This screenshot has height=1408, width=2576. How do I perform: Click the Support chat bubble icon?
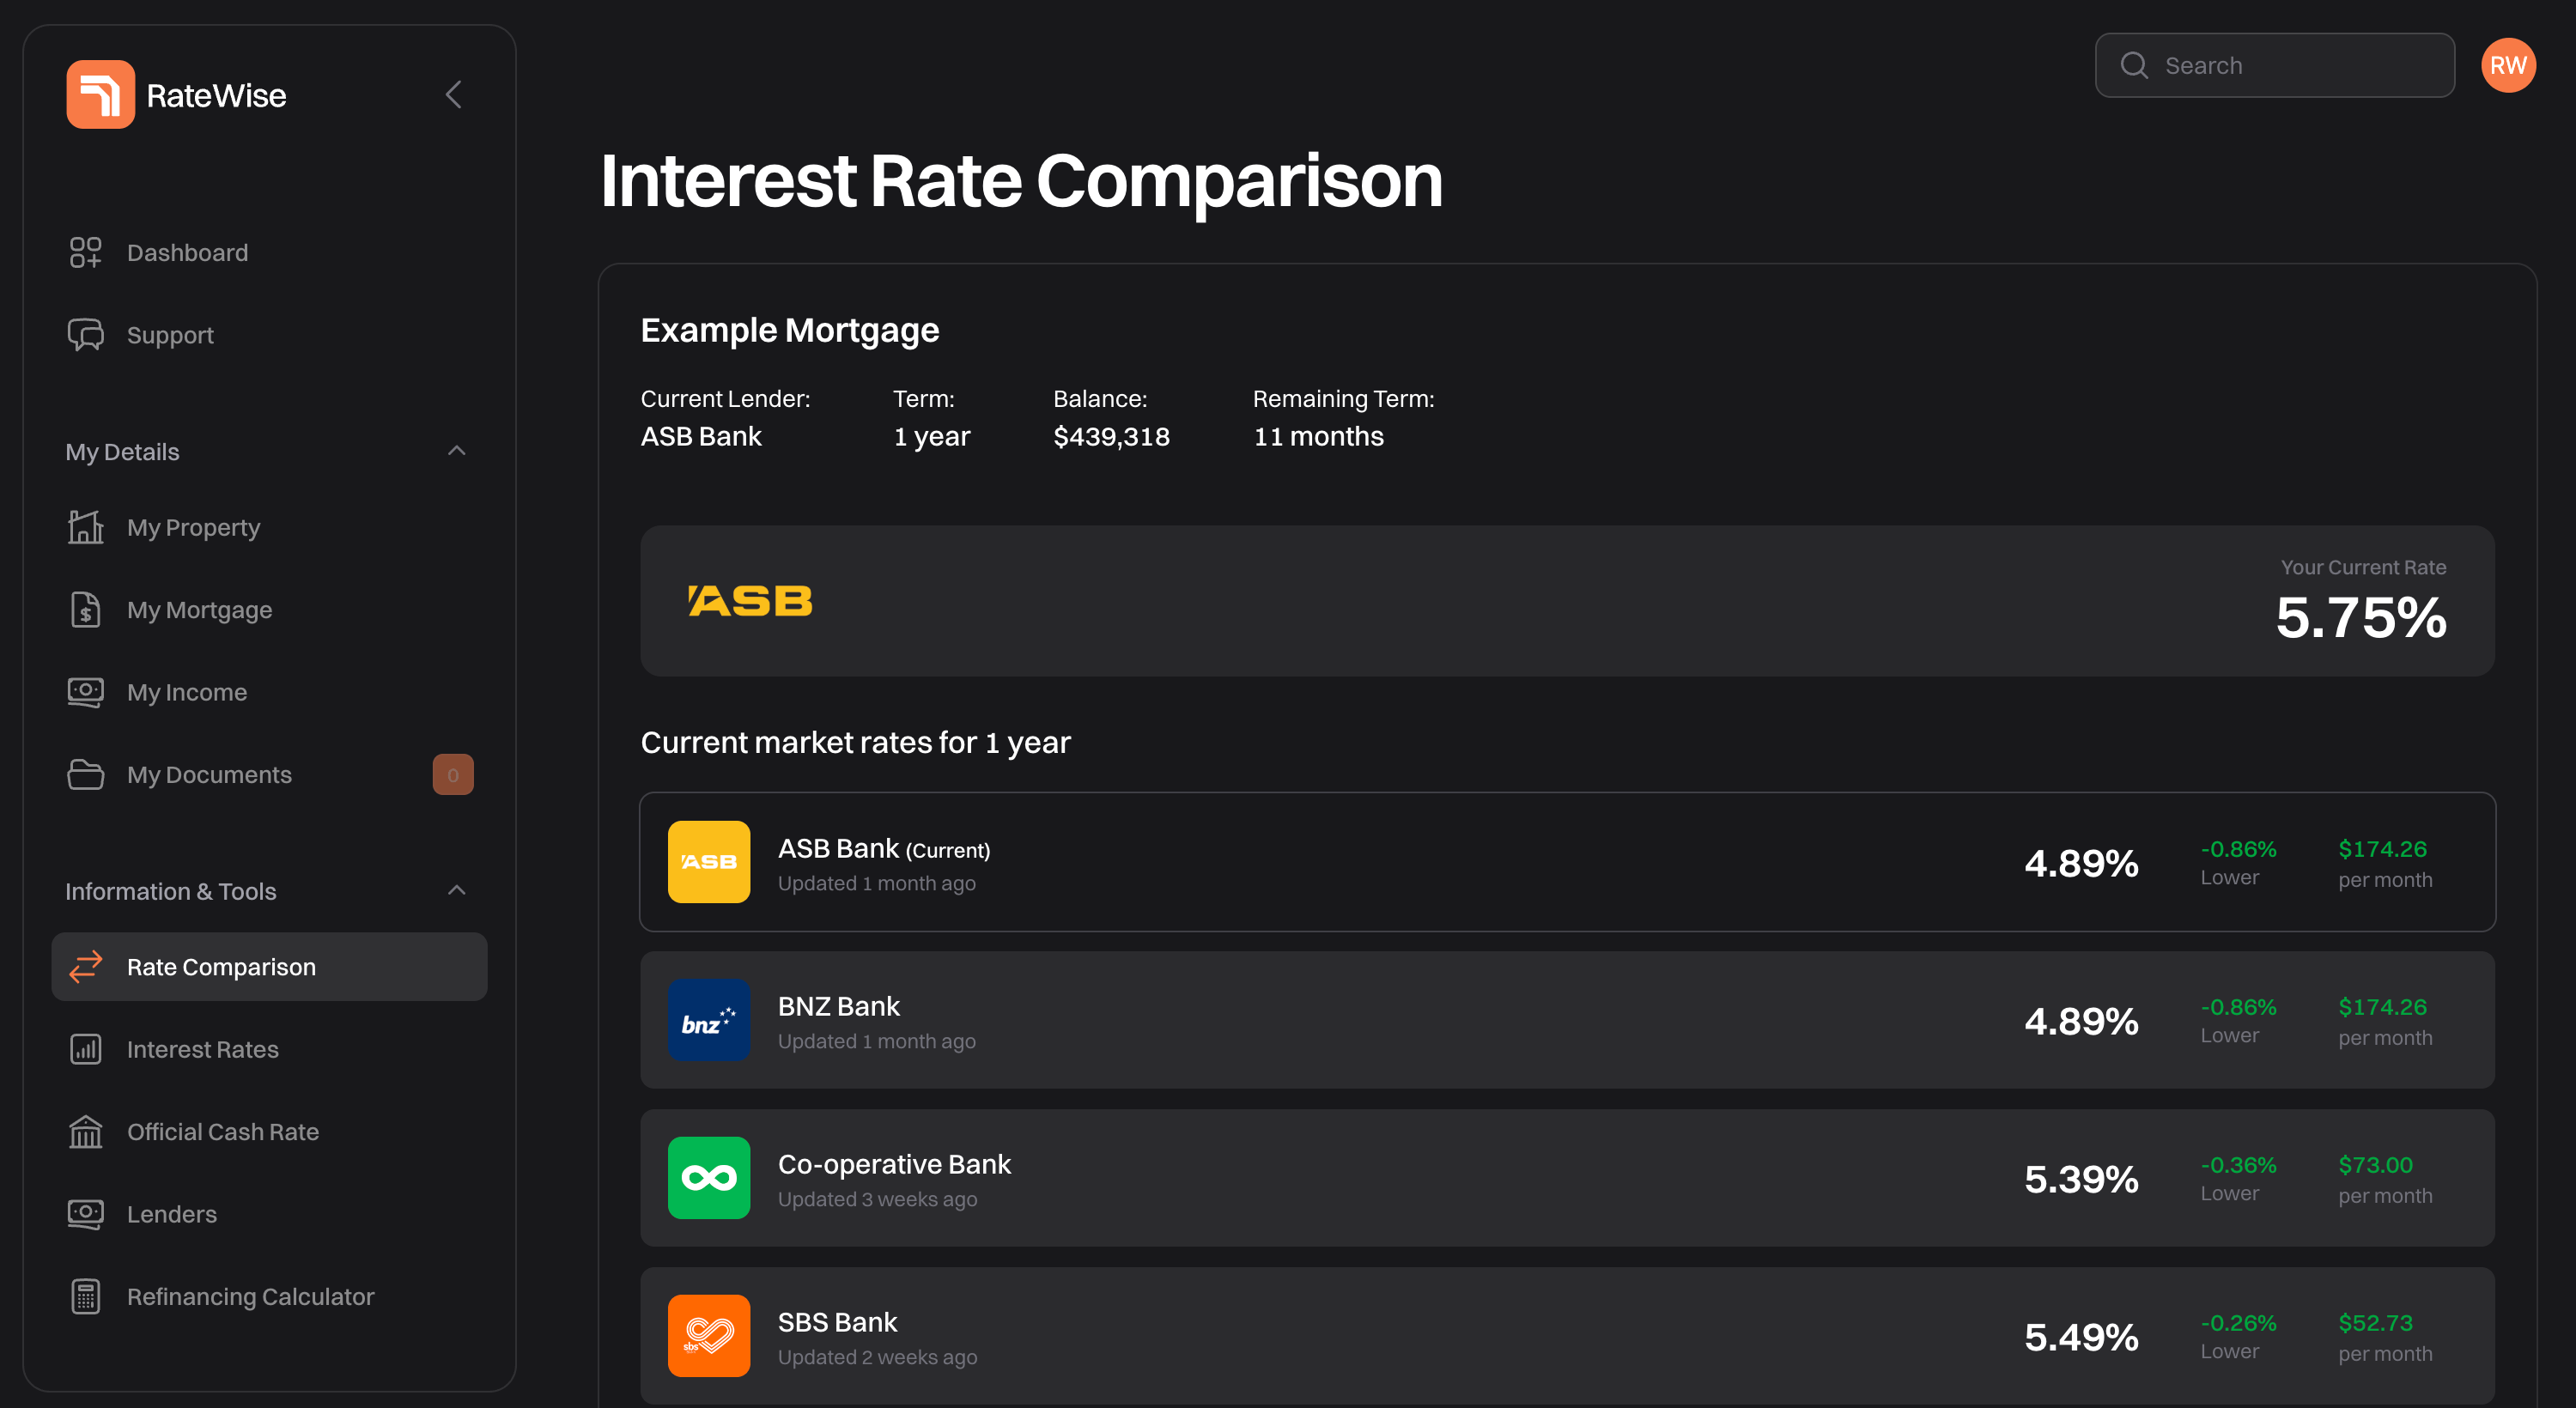(x=85, y=335)
